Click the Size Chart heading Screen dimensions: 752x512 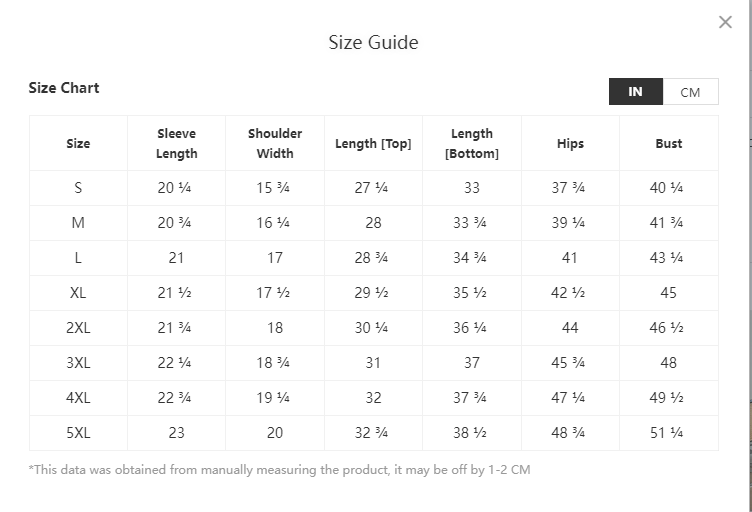64,88
